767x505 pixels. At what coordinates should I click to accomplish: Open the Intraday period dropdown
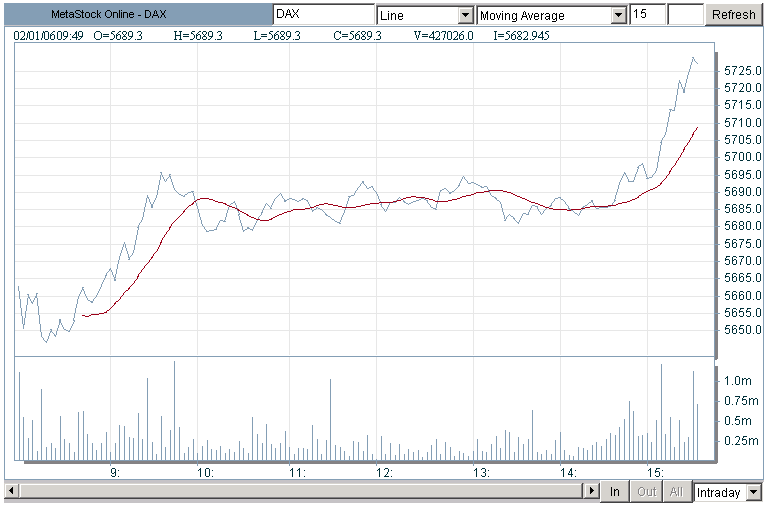click(754, 492)
